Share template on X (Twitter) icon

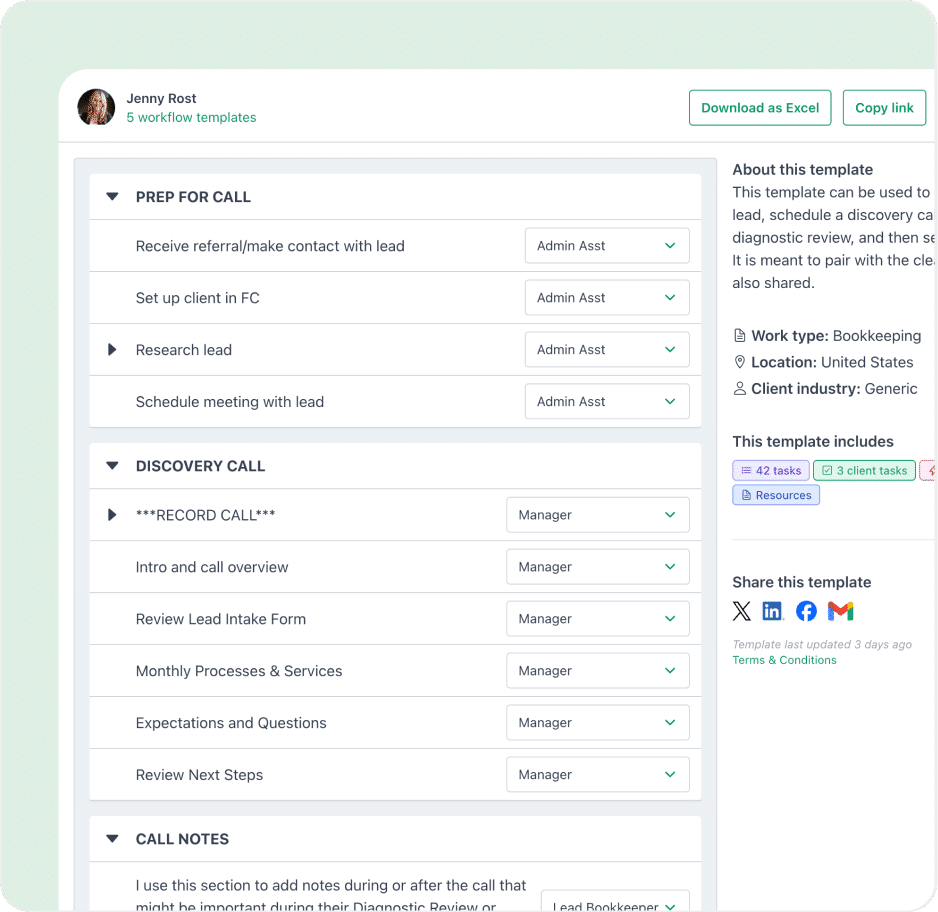(742, 611)
